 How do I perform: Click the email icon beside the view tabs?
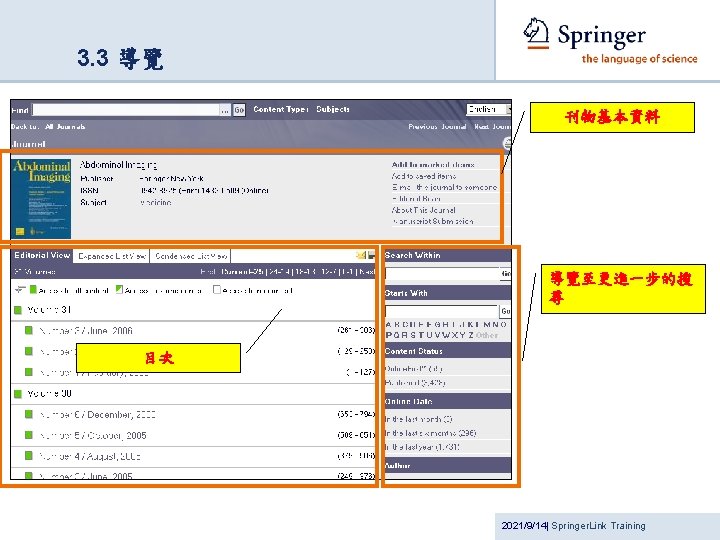click(x=360, y=255)
